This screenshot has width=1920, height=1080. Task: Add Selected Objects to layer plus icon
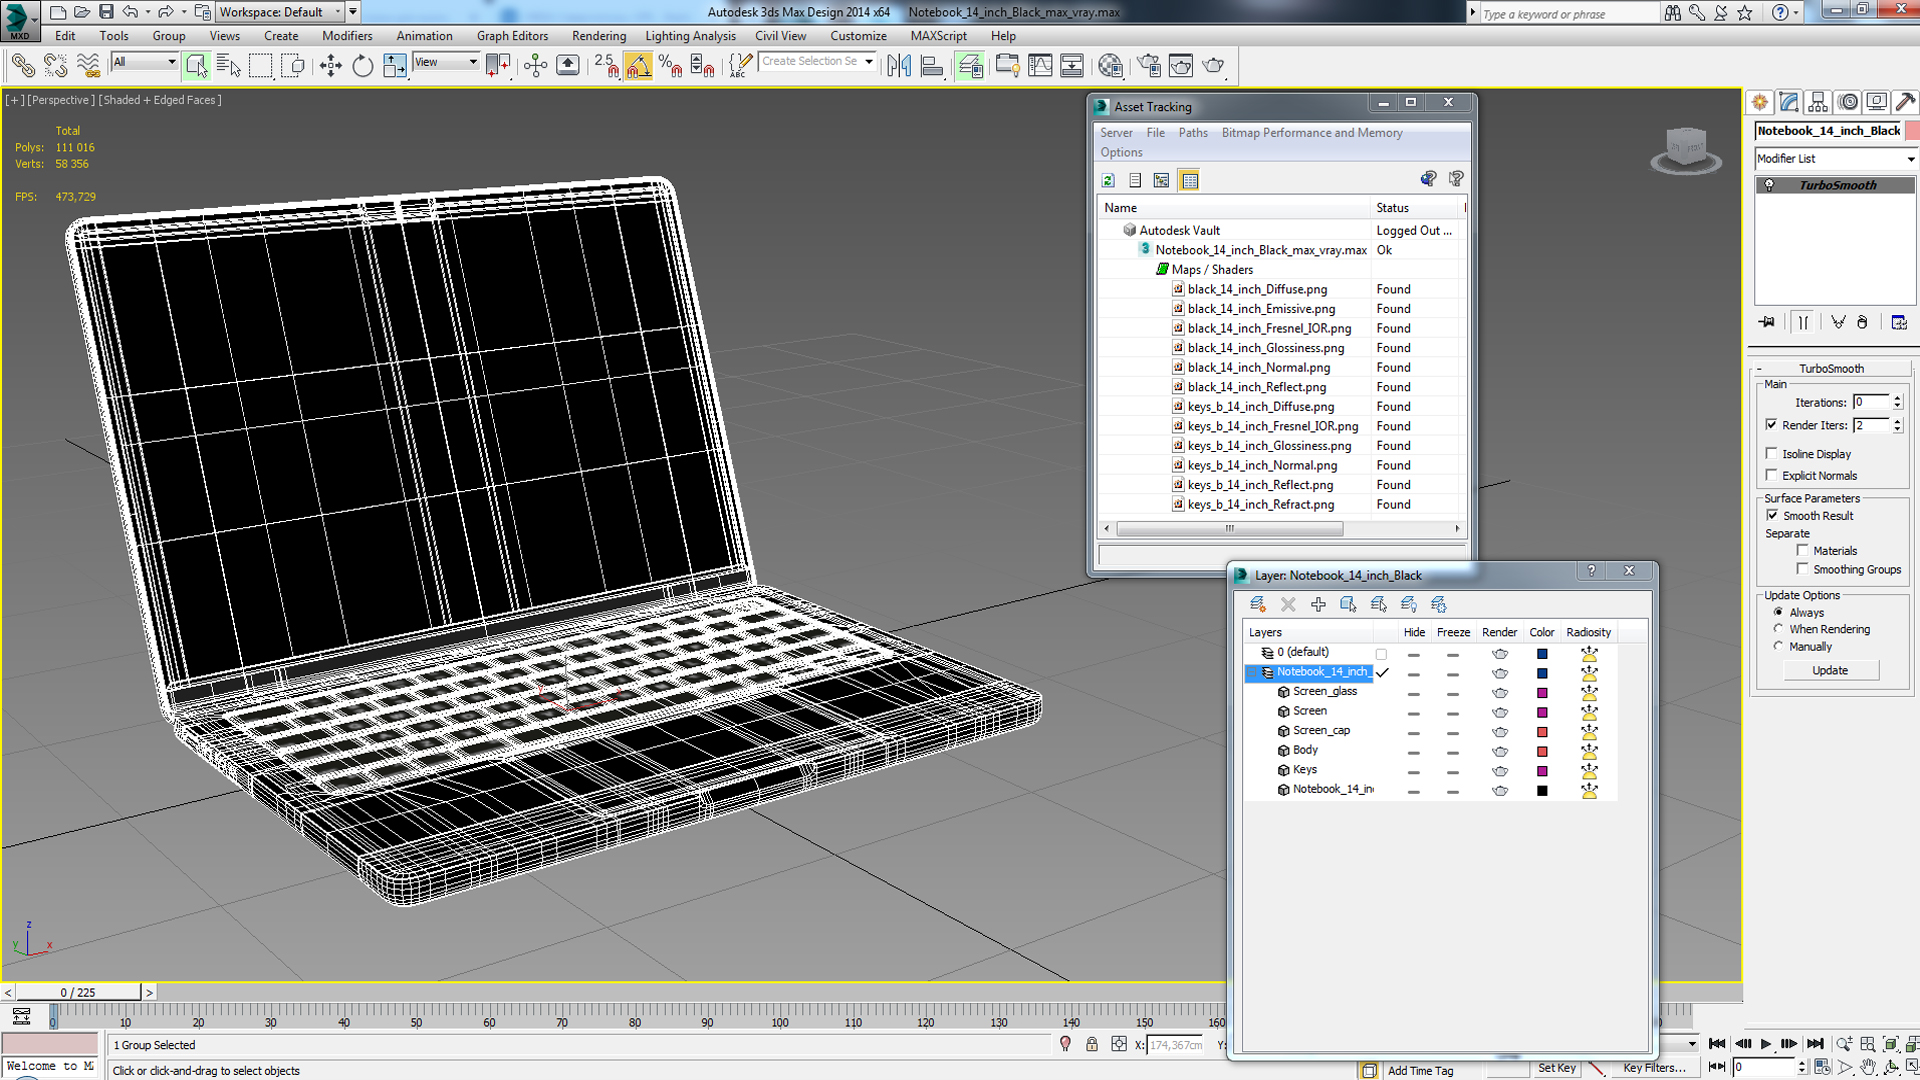[x=1318, y=604]
